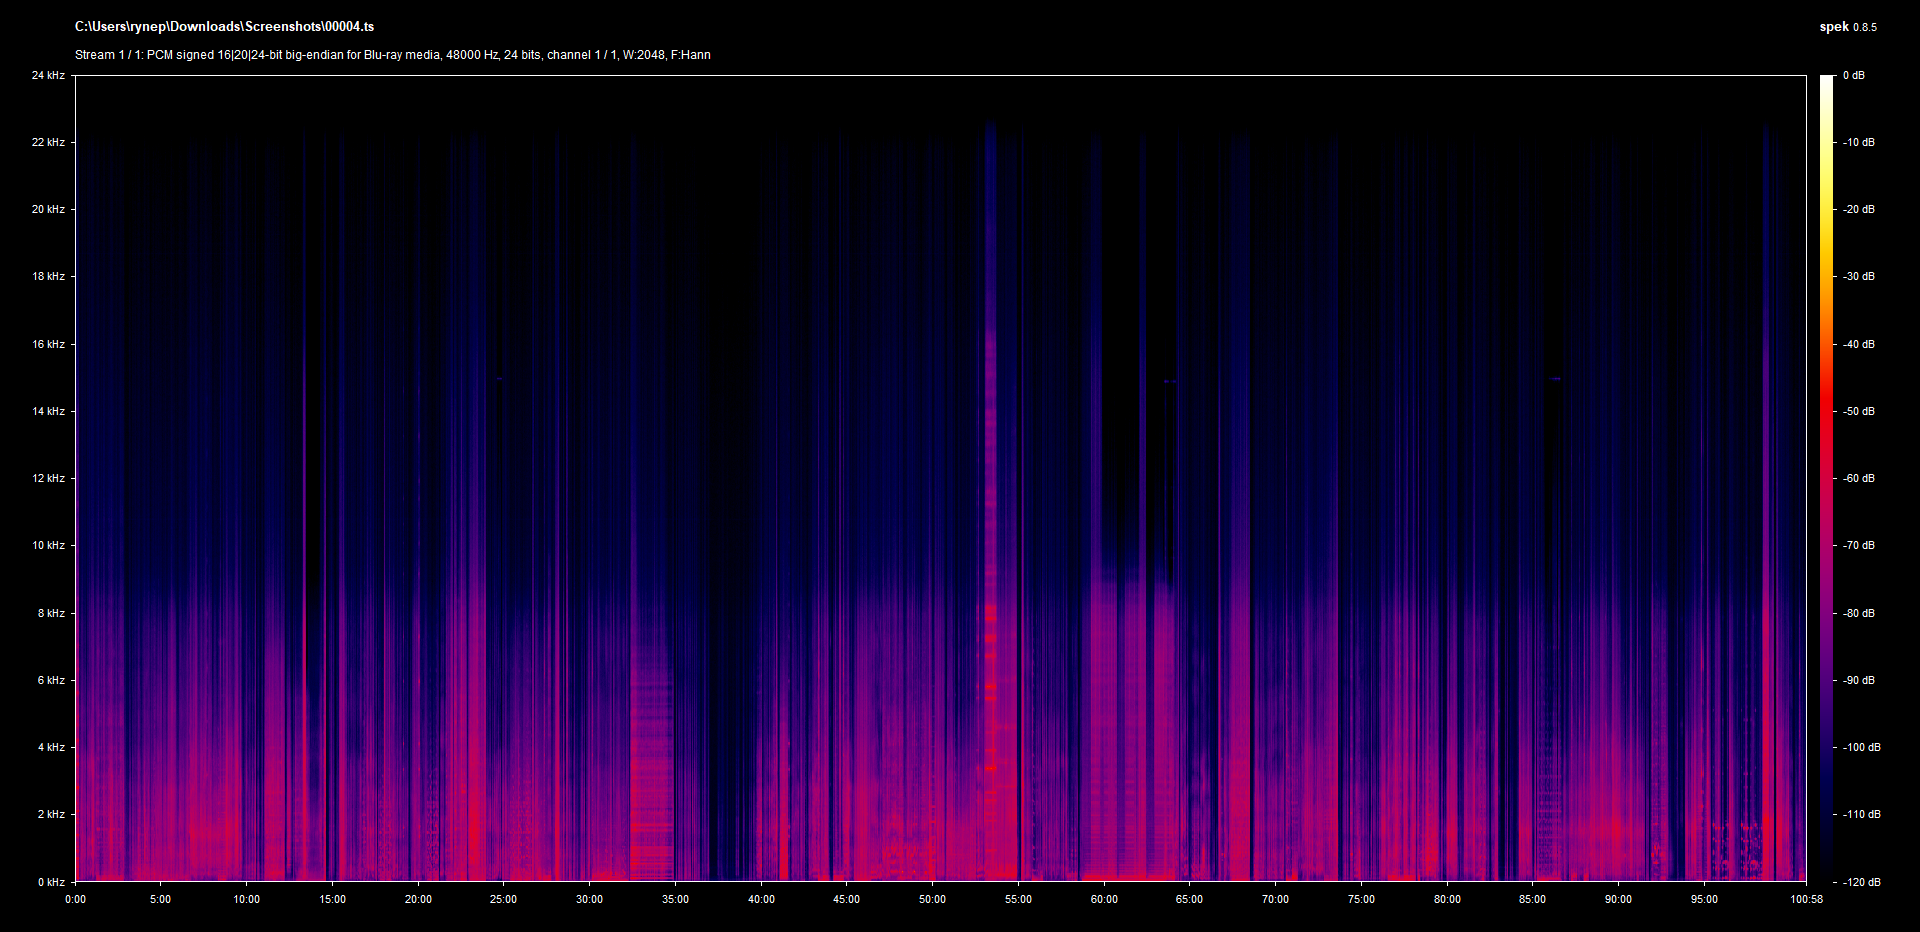Click the 100:58 end time label

(1806, 899)
